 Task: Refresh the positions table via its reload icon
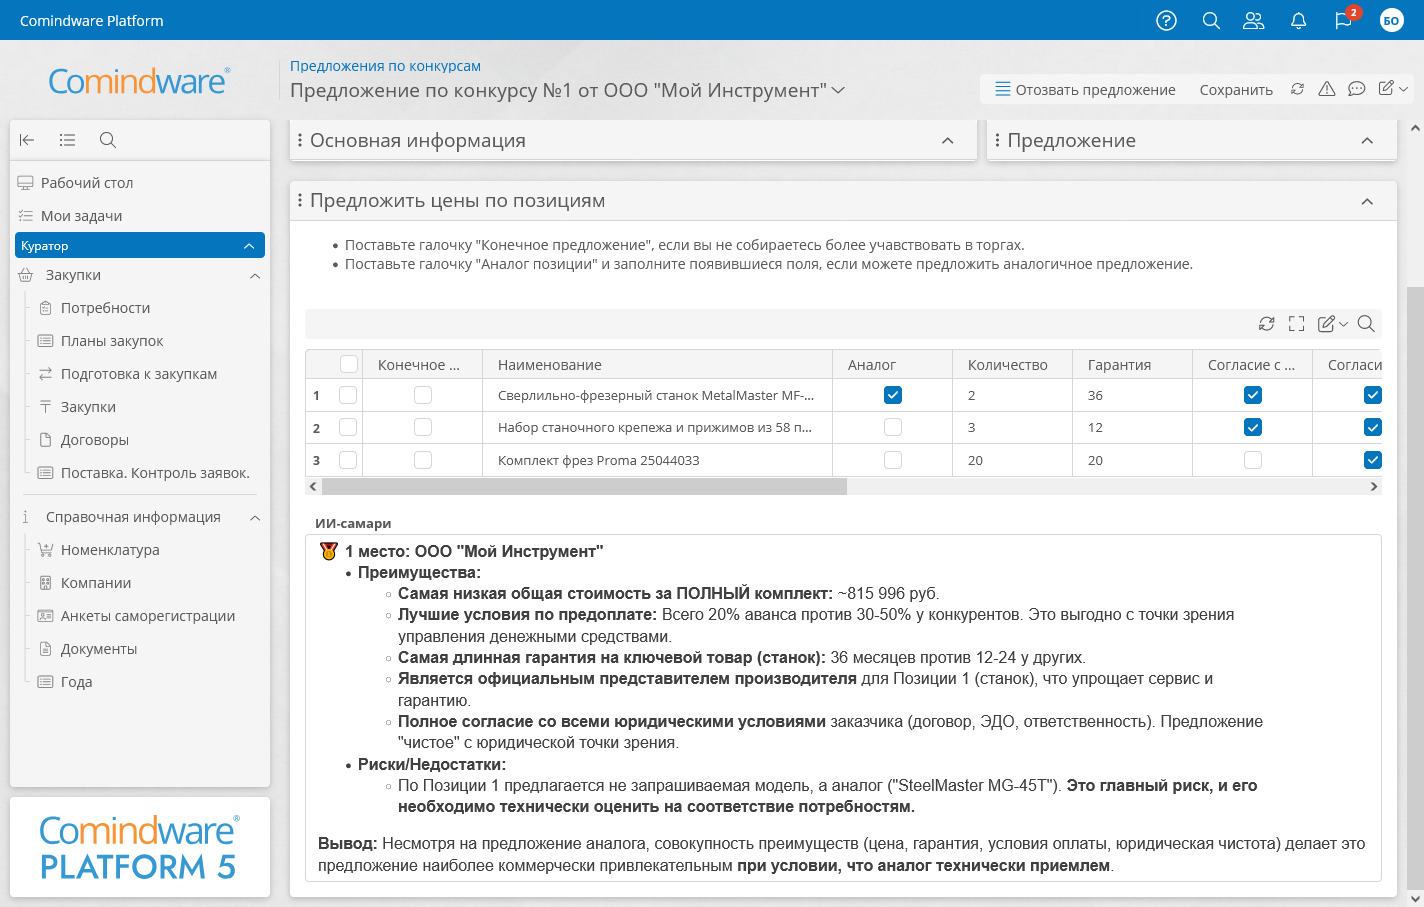click(x=1266, y=324)
